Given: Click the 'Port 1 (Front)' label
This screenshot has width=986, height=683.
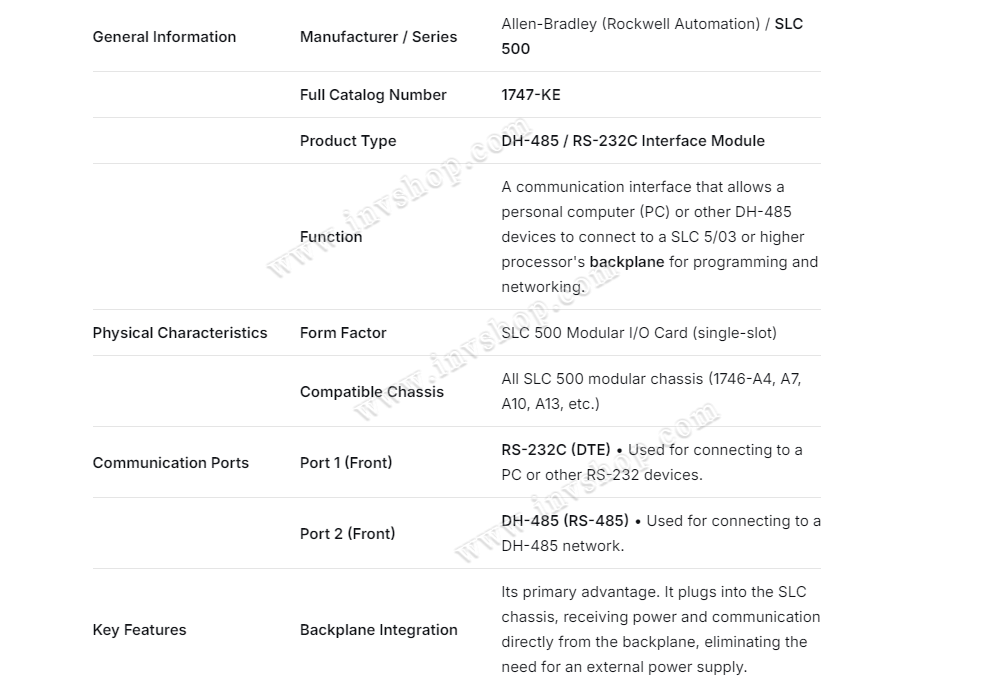Looking at the screenshot, I should click(346, 463).
